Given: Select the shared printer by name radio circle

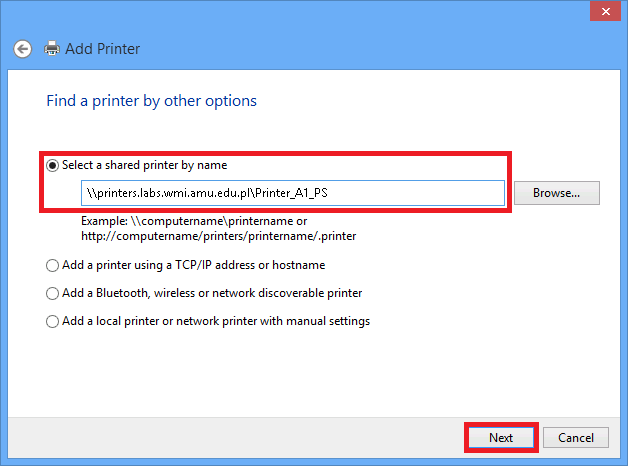Looking at the screenshot, I should [x=52, y=165].
